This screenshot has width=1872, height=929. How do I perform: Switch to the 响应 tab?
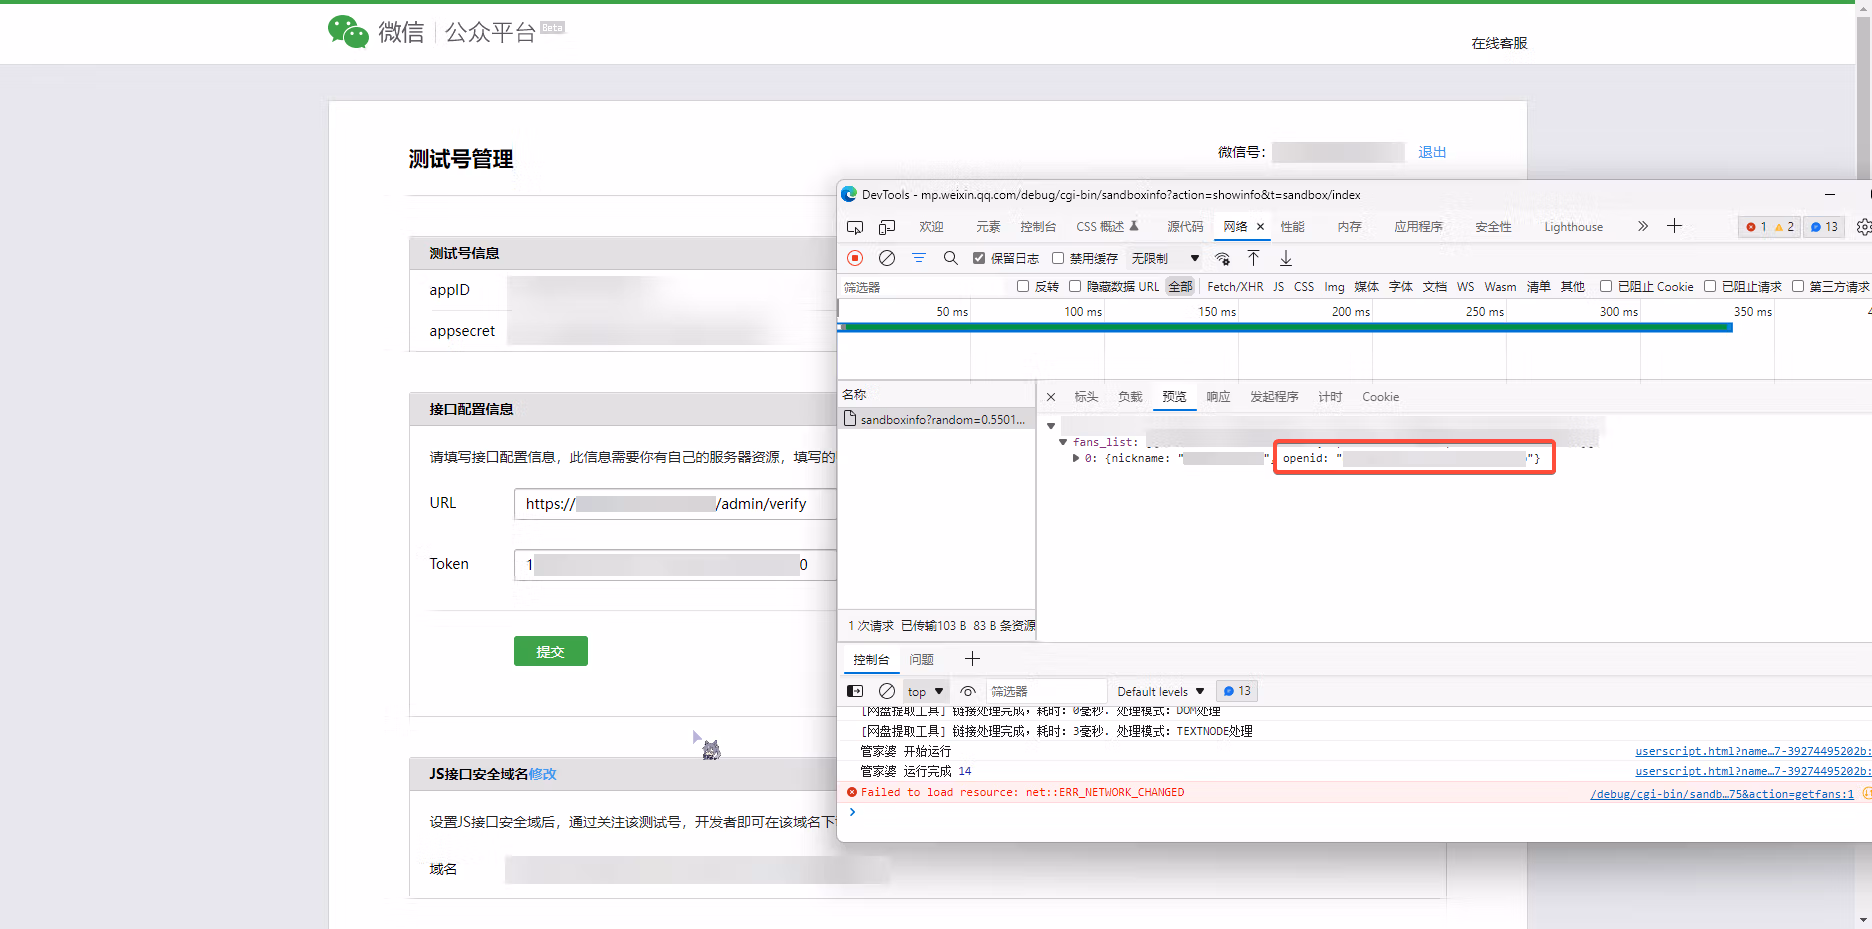1218,397
